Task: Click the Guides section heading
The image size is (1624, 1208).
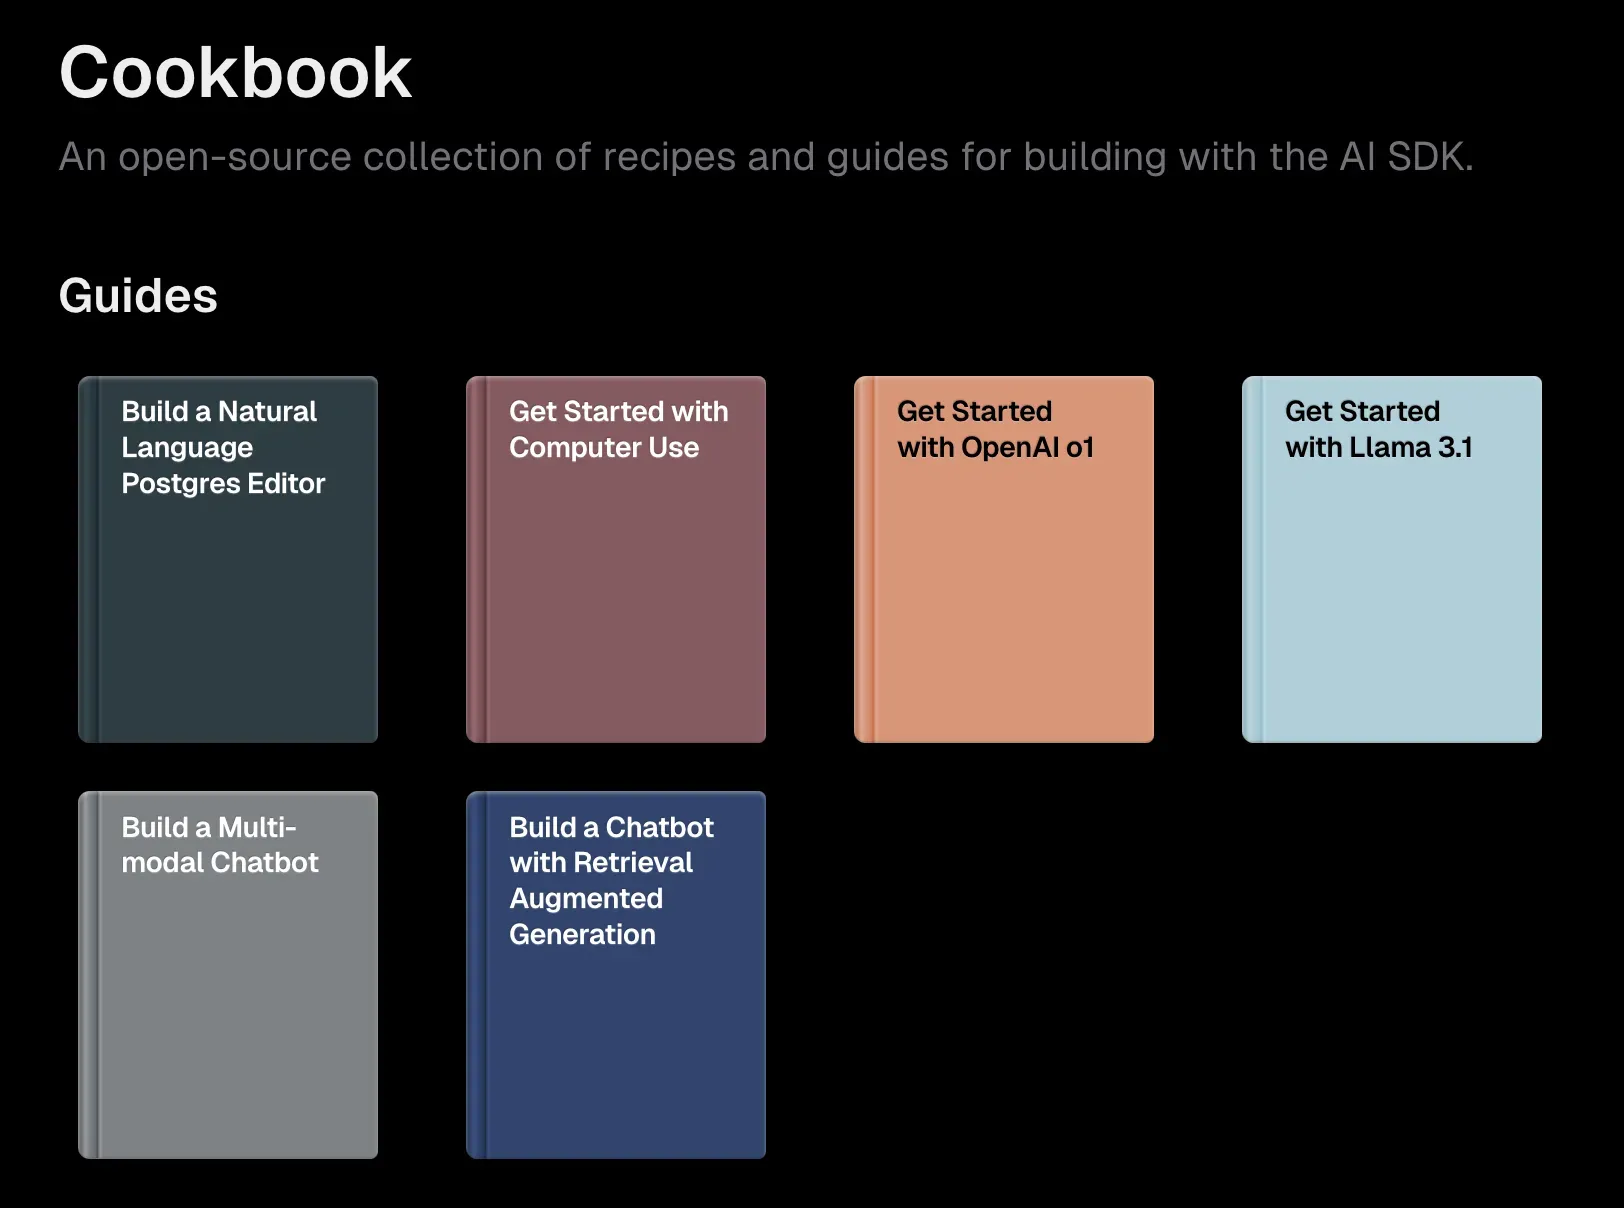Action: (138, 296)
